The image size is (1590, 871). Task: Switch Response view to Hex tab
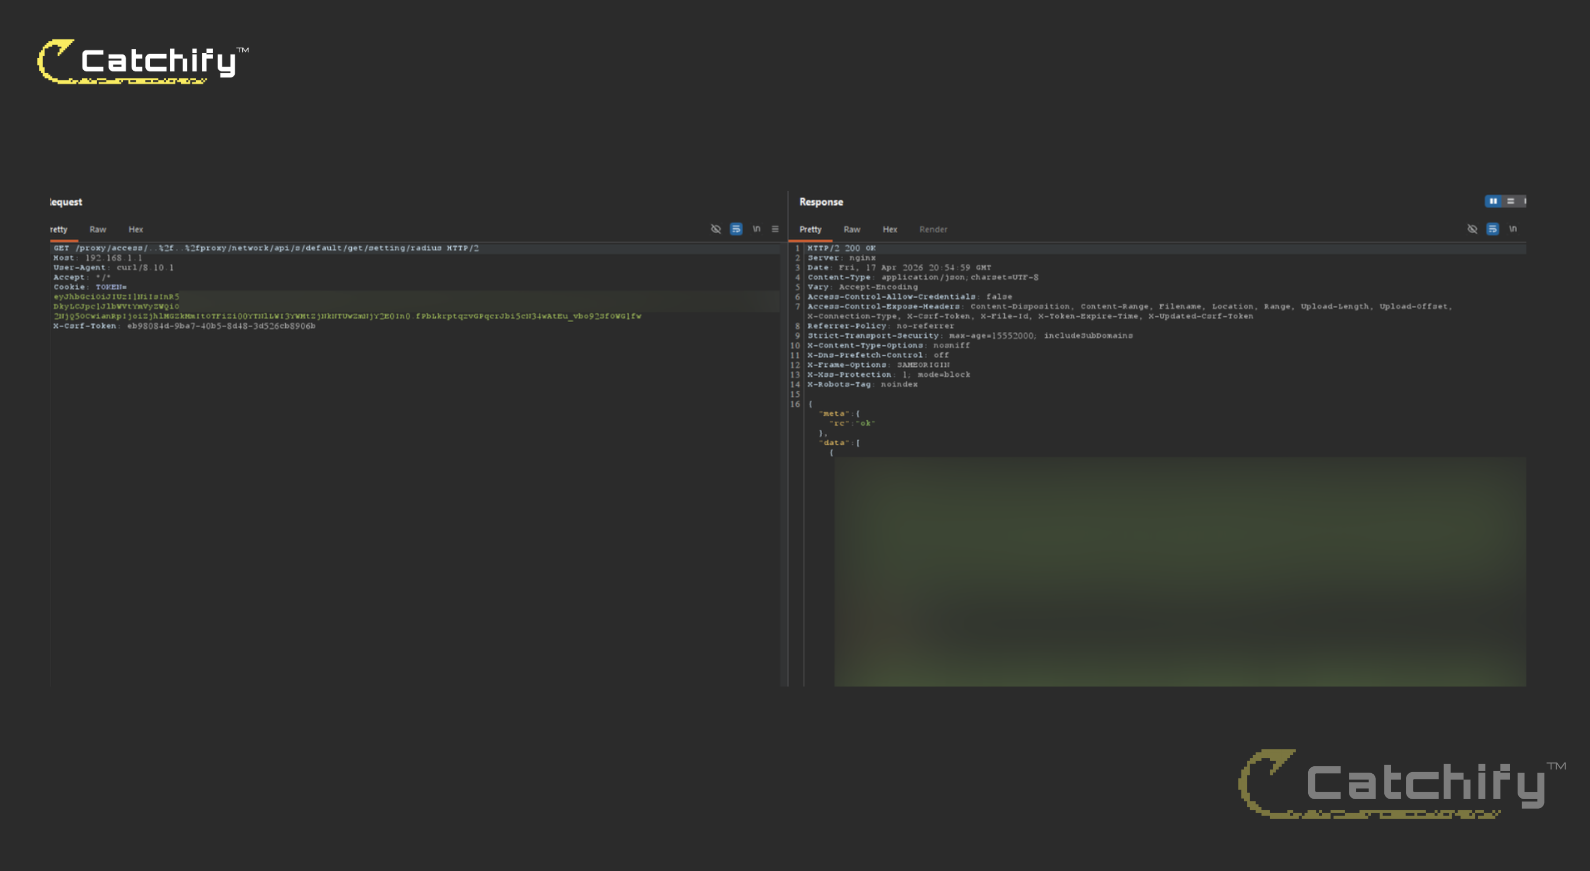890,229
